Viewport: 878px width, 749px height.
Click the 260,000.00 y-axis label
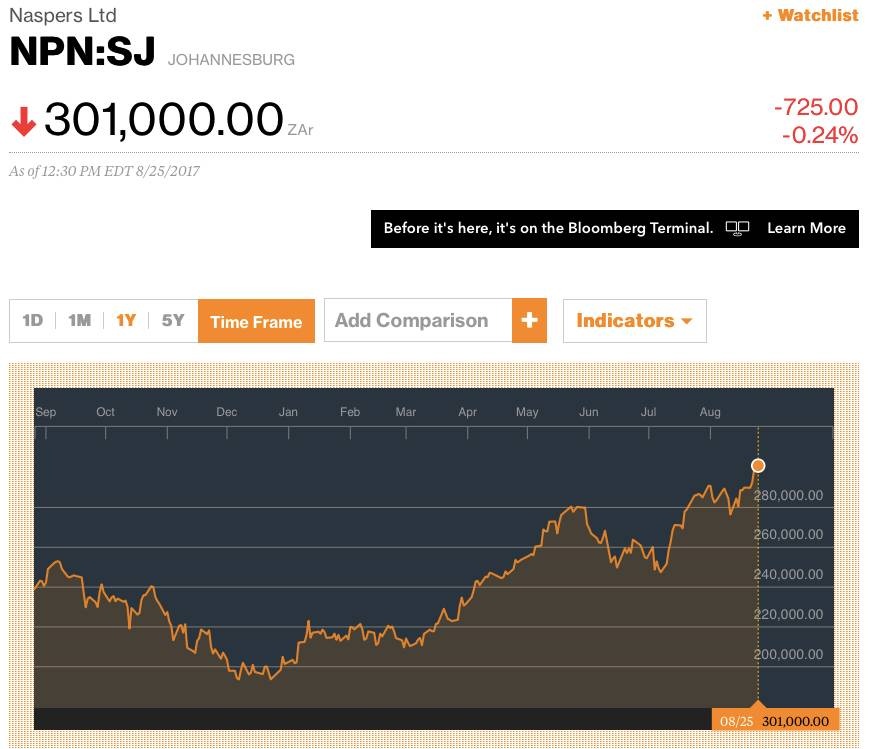tap(788, 534)
